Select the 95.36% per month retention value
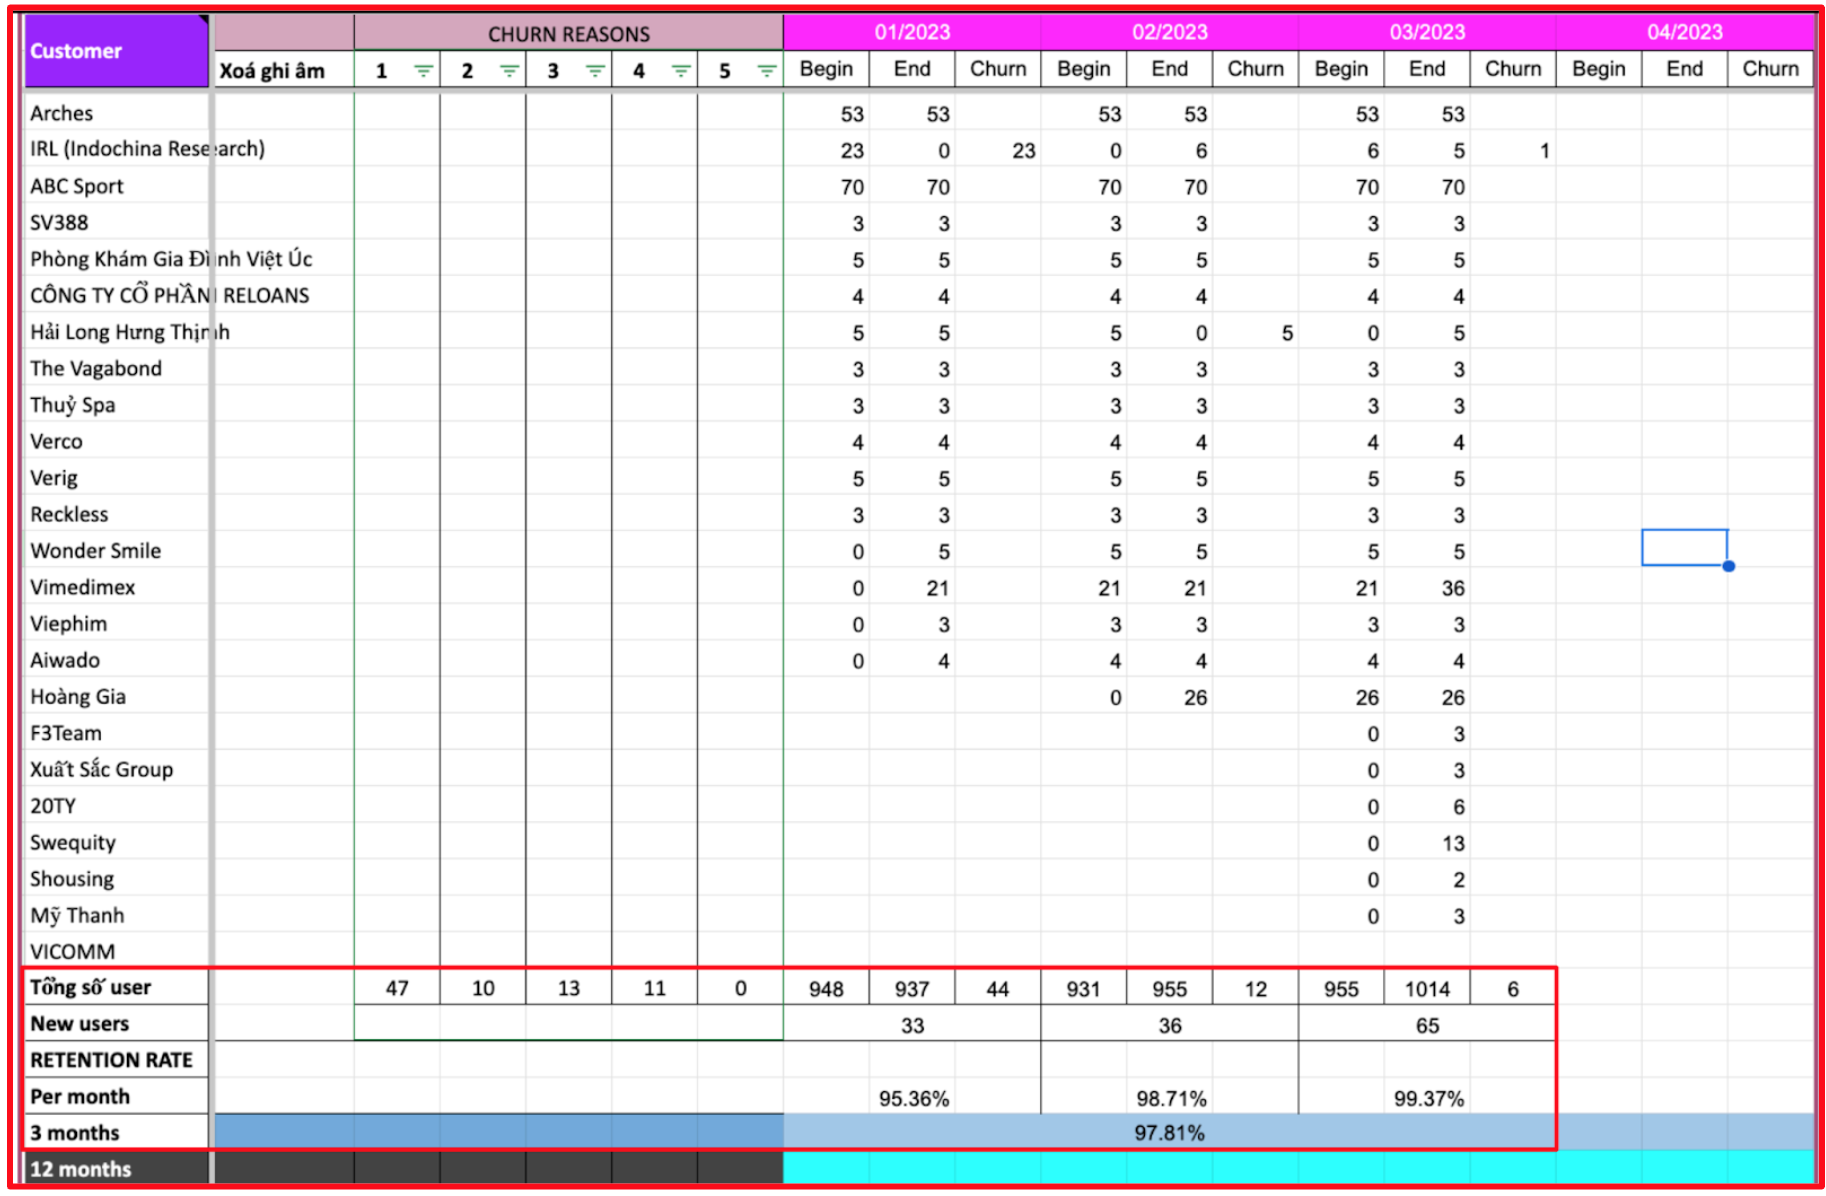The width and height of the screenshot is (1826, 1196). [913, 1098]
